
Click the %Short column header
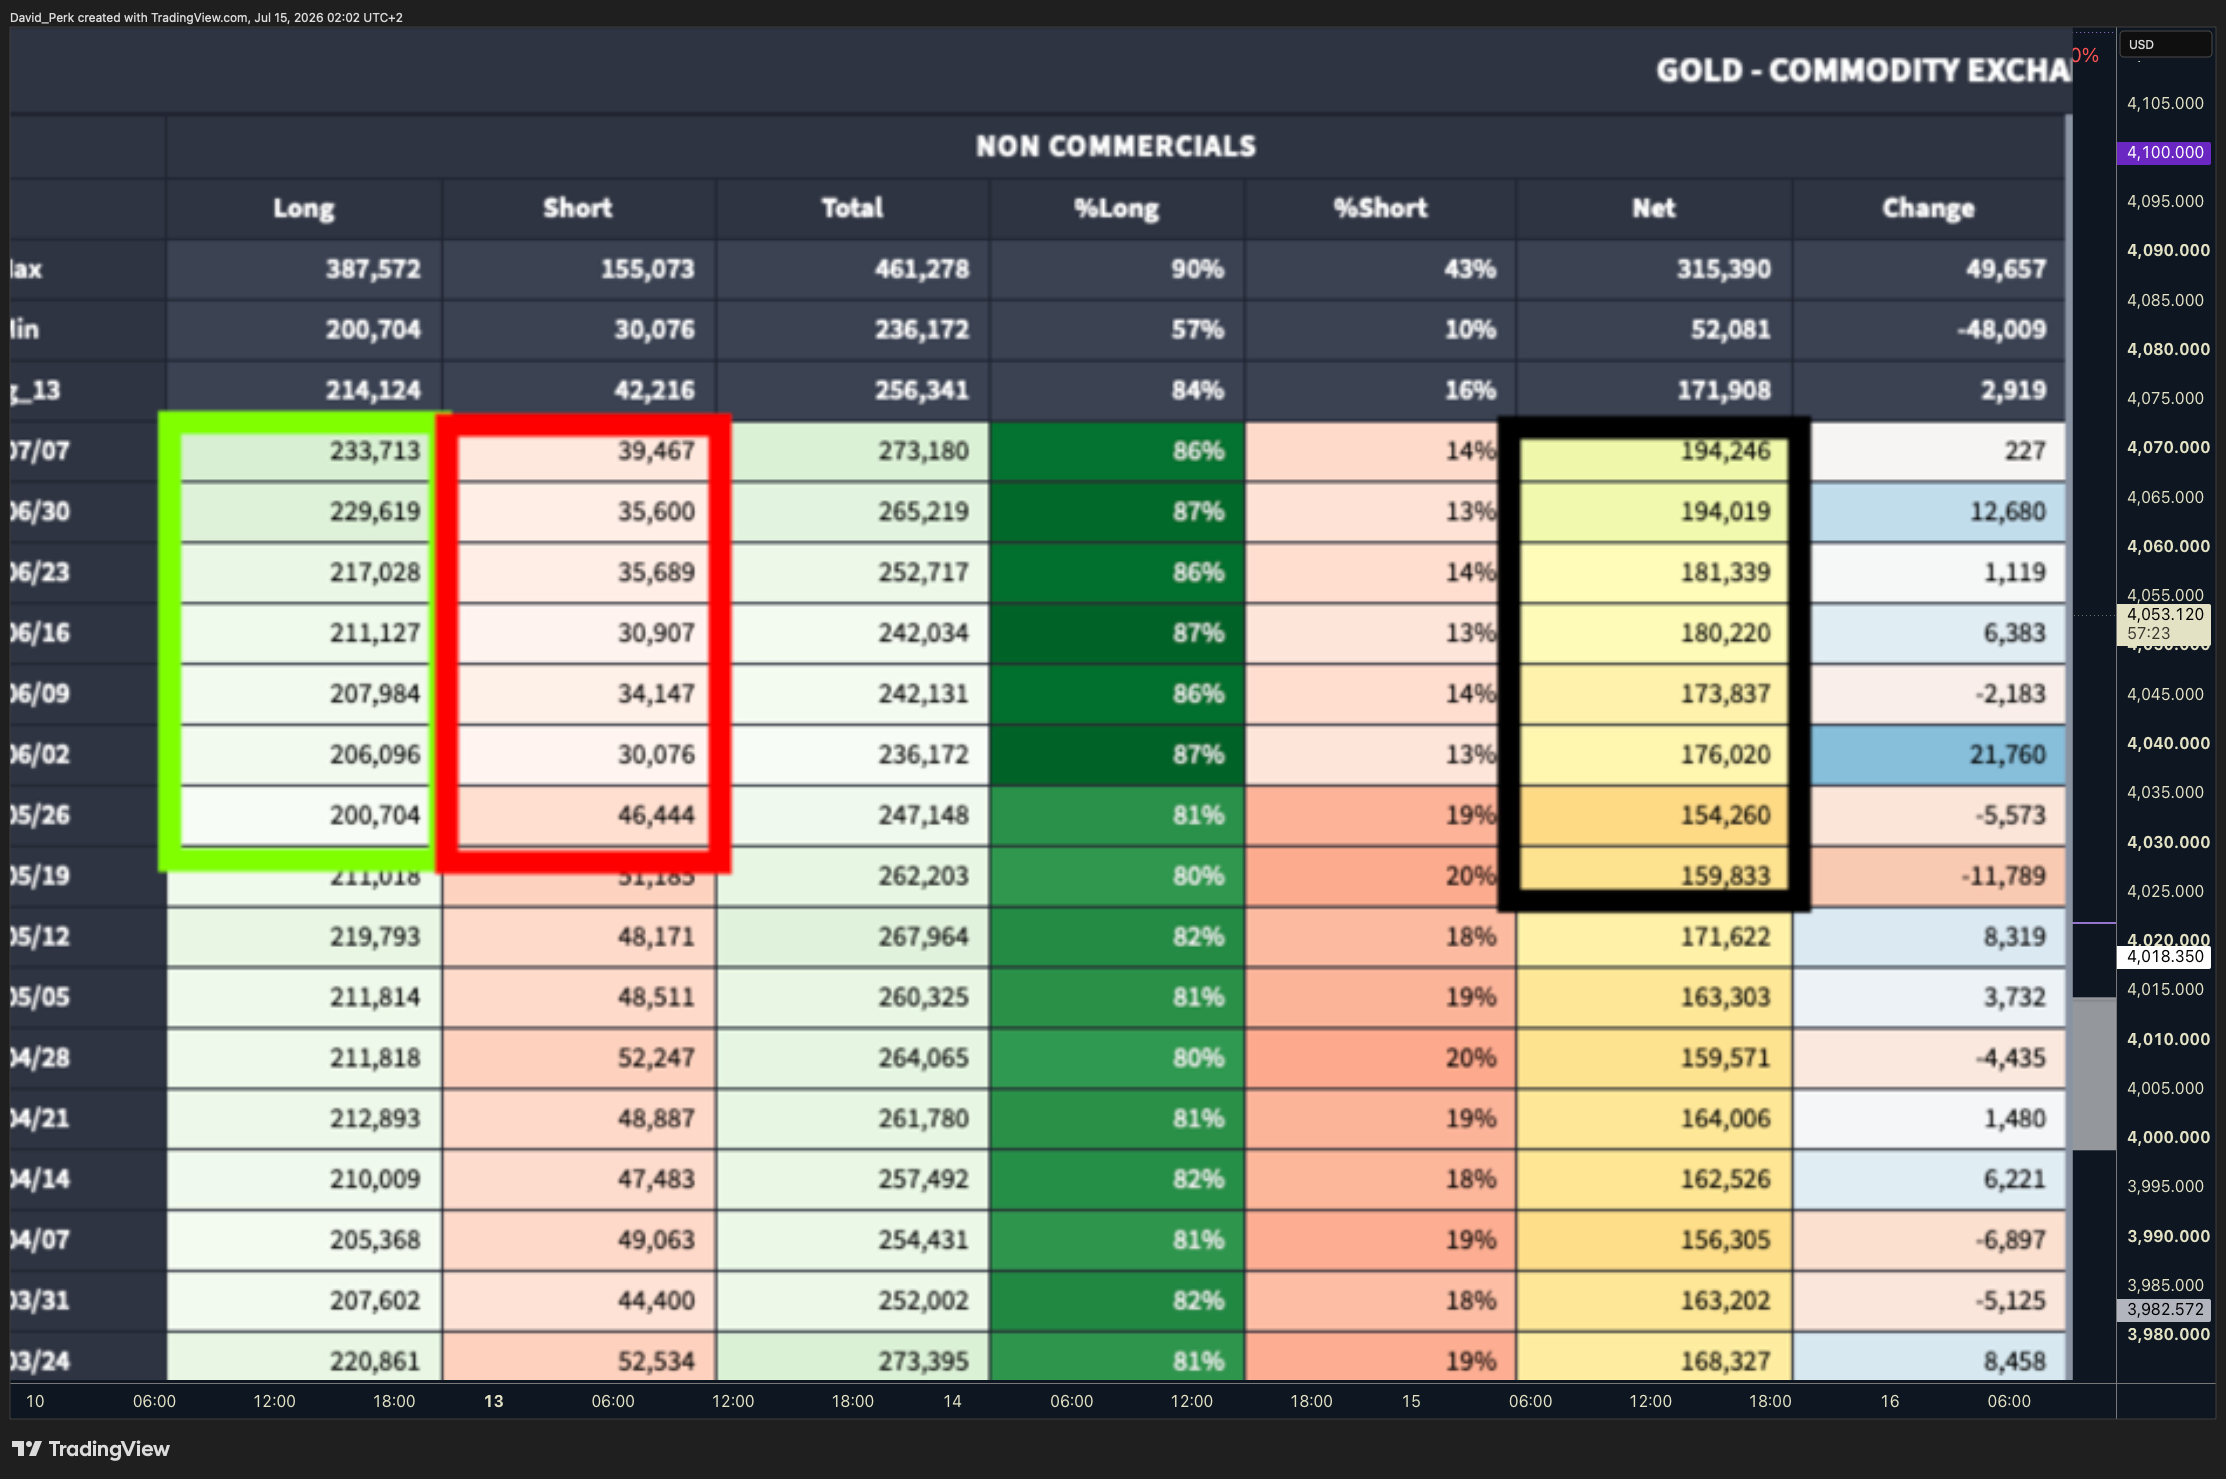[x=1380, y=208]
